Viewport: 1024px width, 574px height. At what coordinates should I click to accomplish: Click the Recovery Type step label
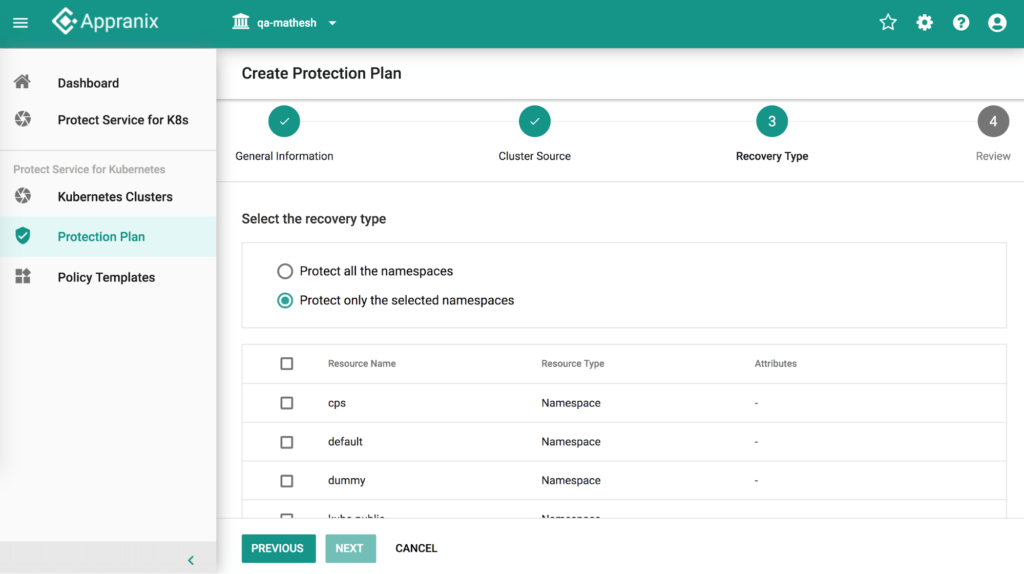[772, 156]
